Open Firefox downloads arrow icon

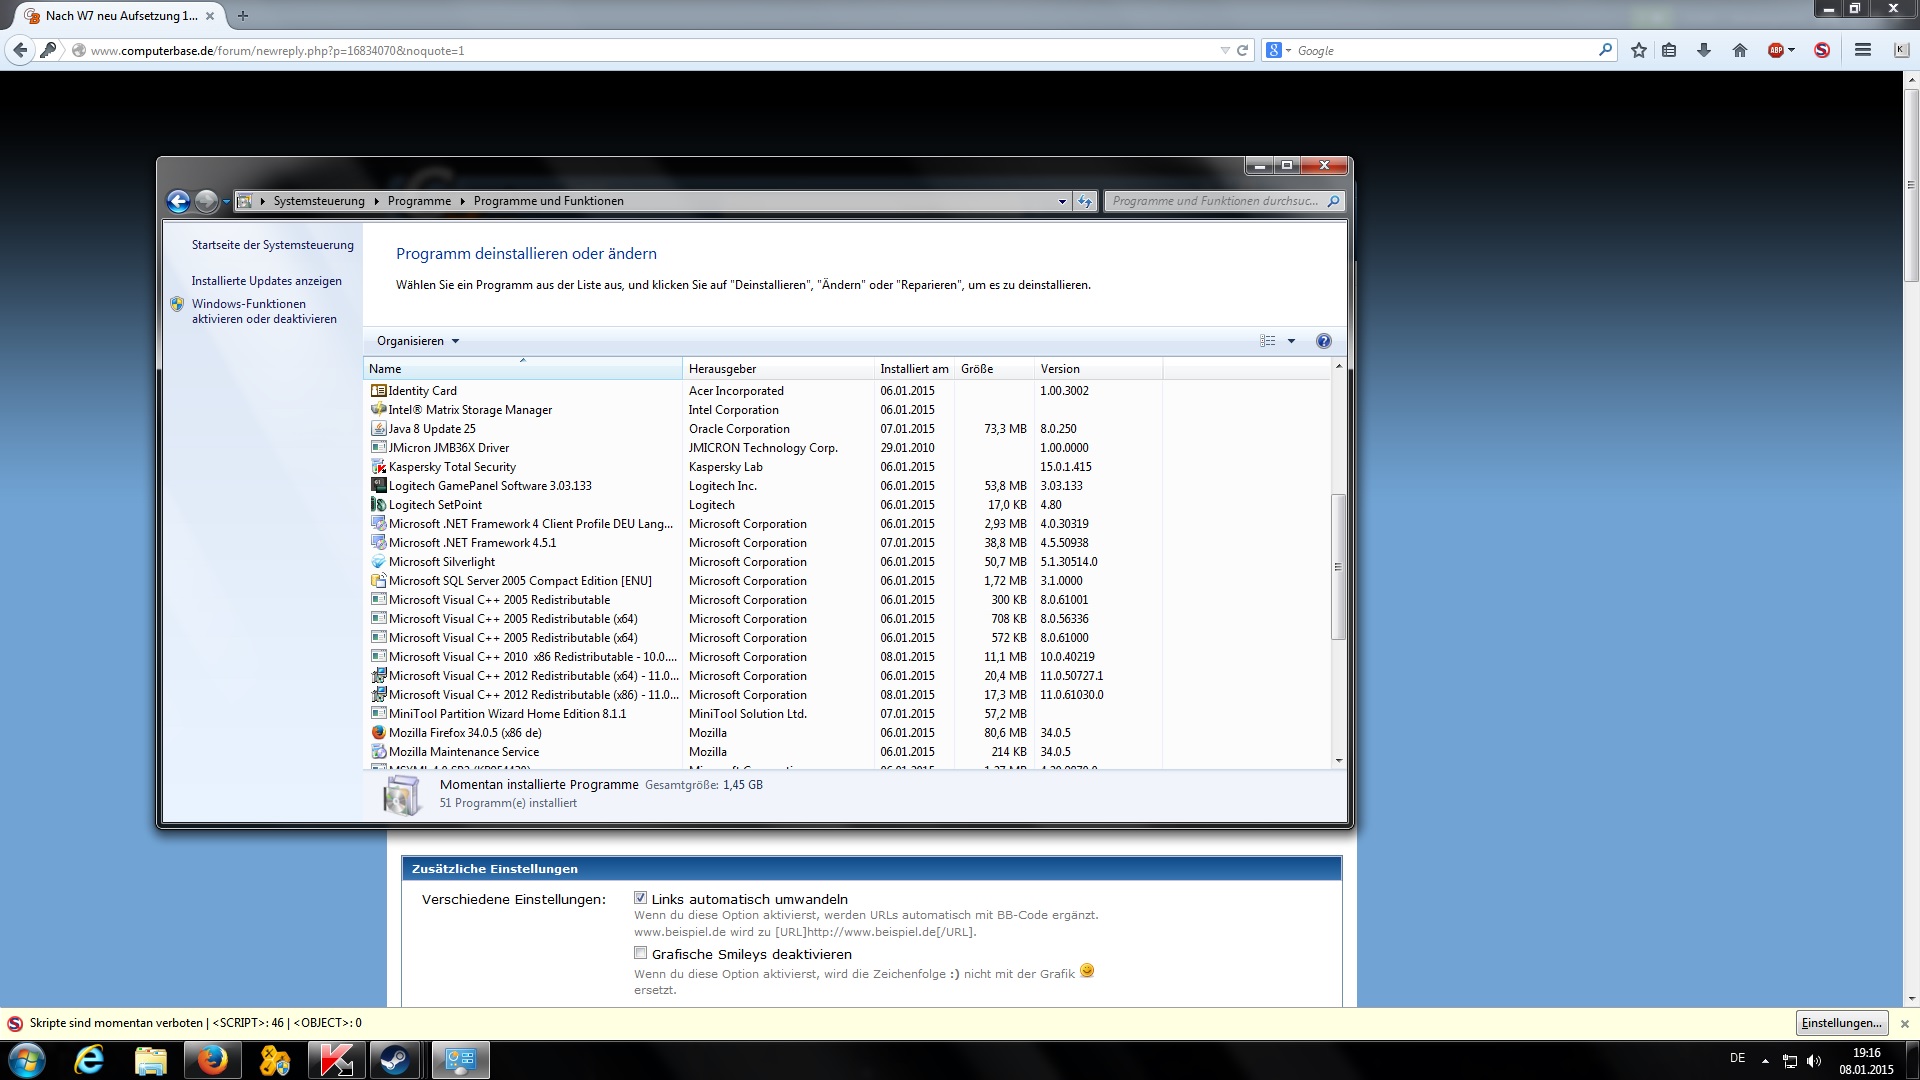click(x=1704, y=50)
